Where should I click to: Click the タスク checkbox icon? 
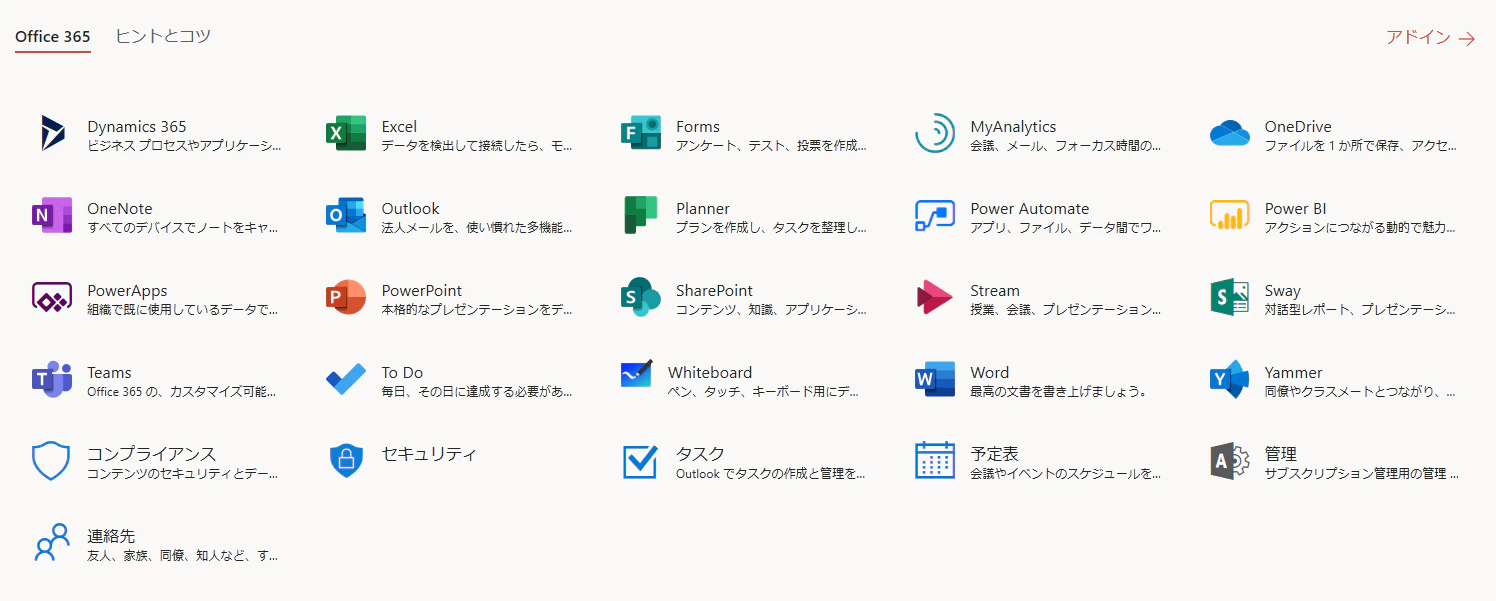640,462
